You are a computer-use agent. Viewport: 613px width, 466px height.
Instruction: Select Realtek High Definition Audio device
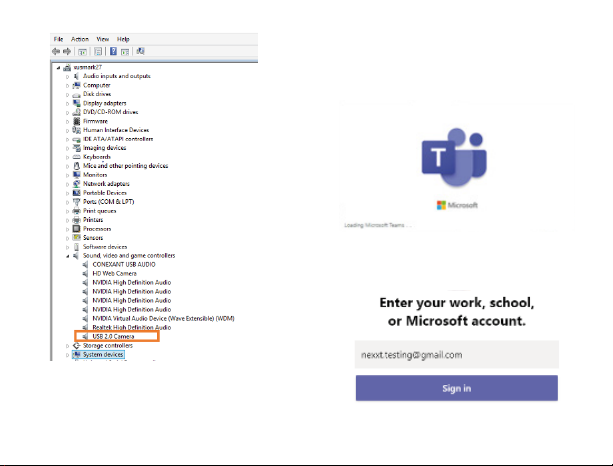[x=132, y=327]
